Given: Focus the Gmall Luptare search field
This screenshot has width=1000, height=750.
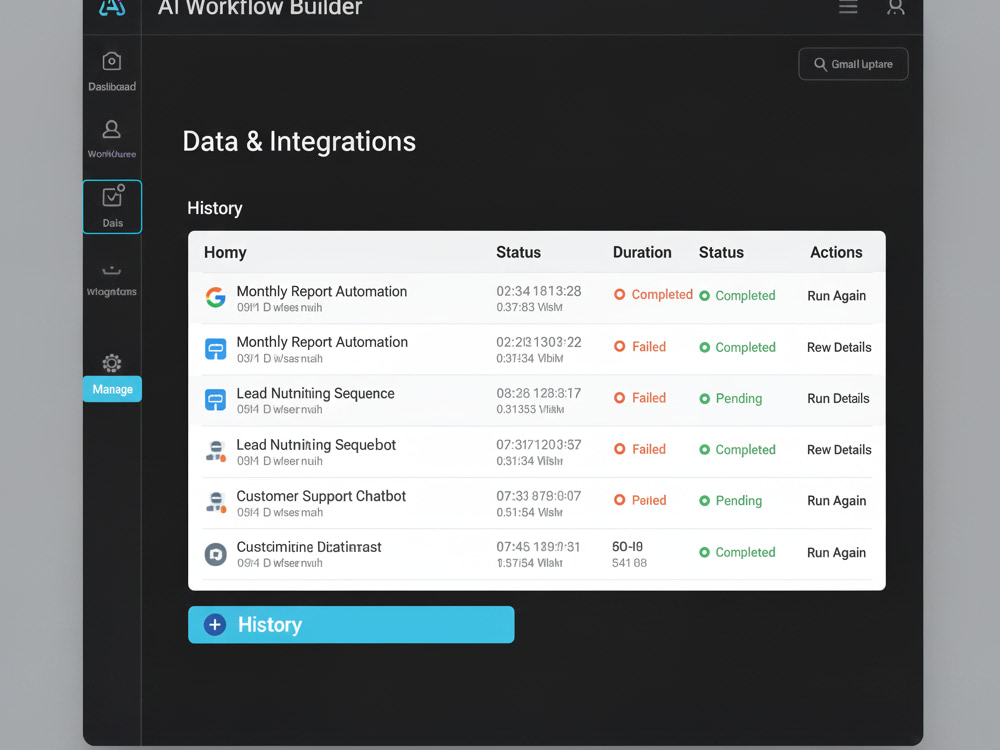Looking at the screenshot, I should coord(853,64).
